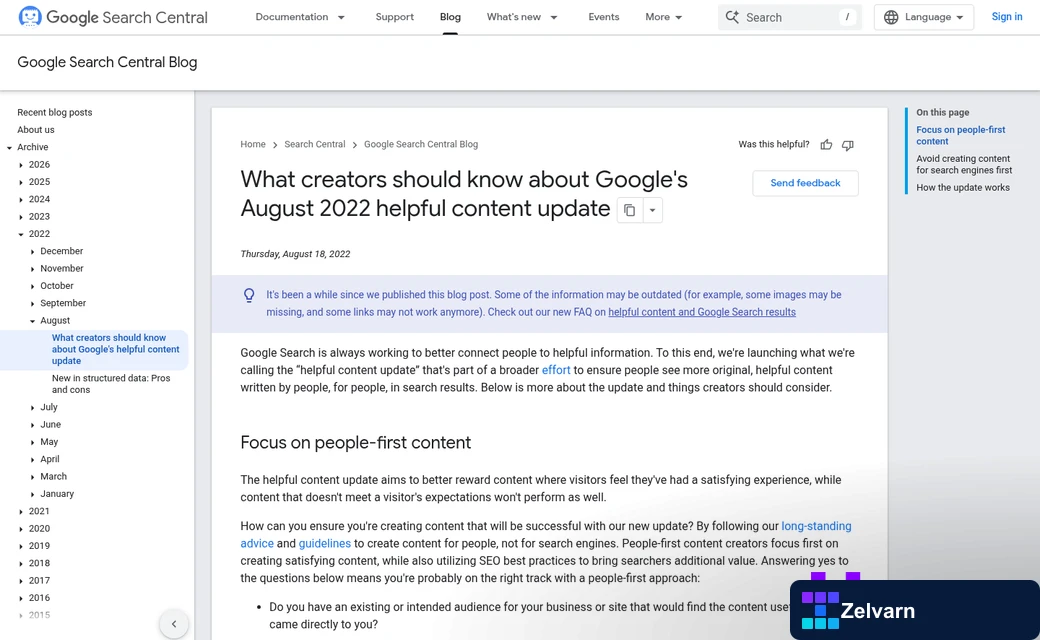Expand the June month node
This screenshot has height=640, width=1040.
click(x=32, y=424)
